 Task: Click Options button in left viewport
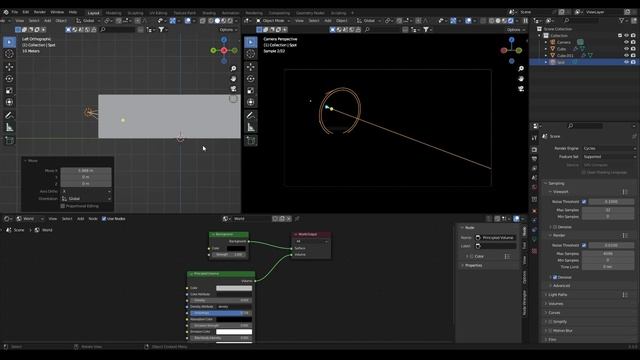point(228,30)
